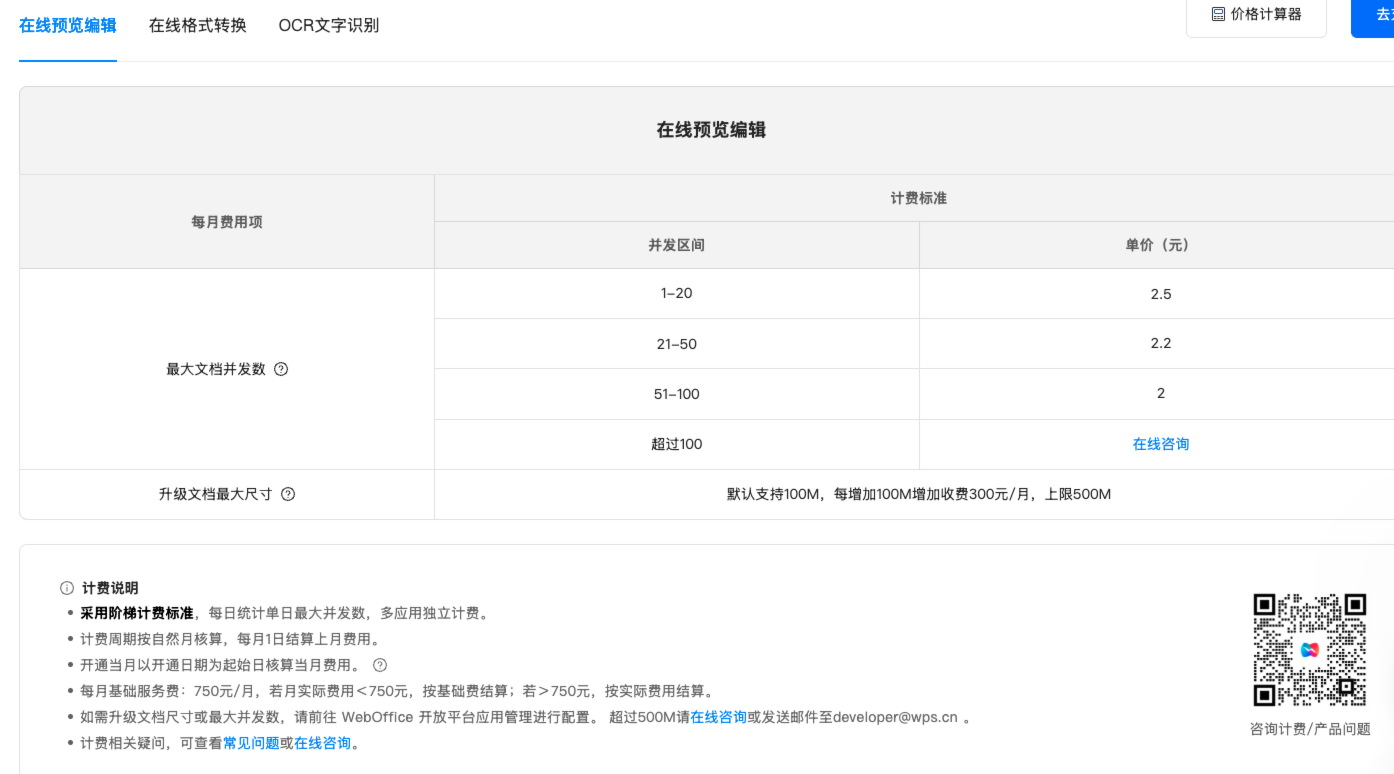Click help icon beside 最大文档并发数

[x=281, y=369]
